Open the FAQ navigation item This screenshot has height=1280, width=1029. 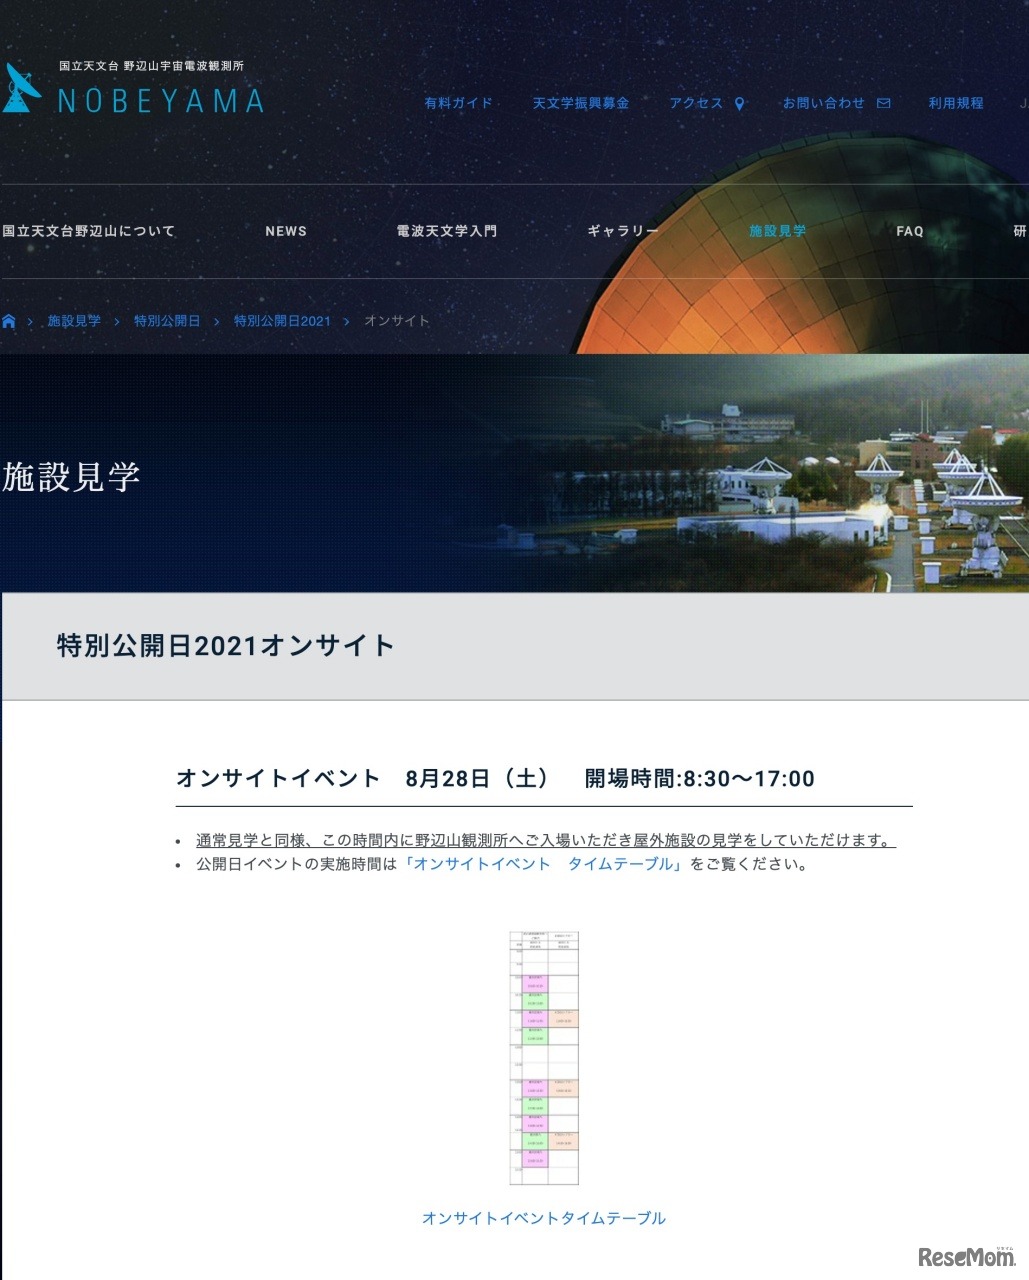coord(911,231)
